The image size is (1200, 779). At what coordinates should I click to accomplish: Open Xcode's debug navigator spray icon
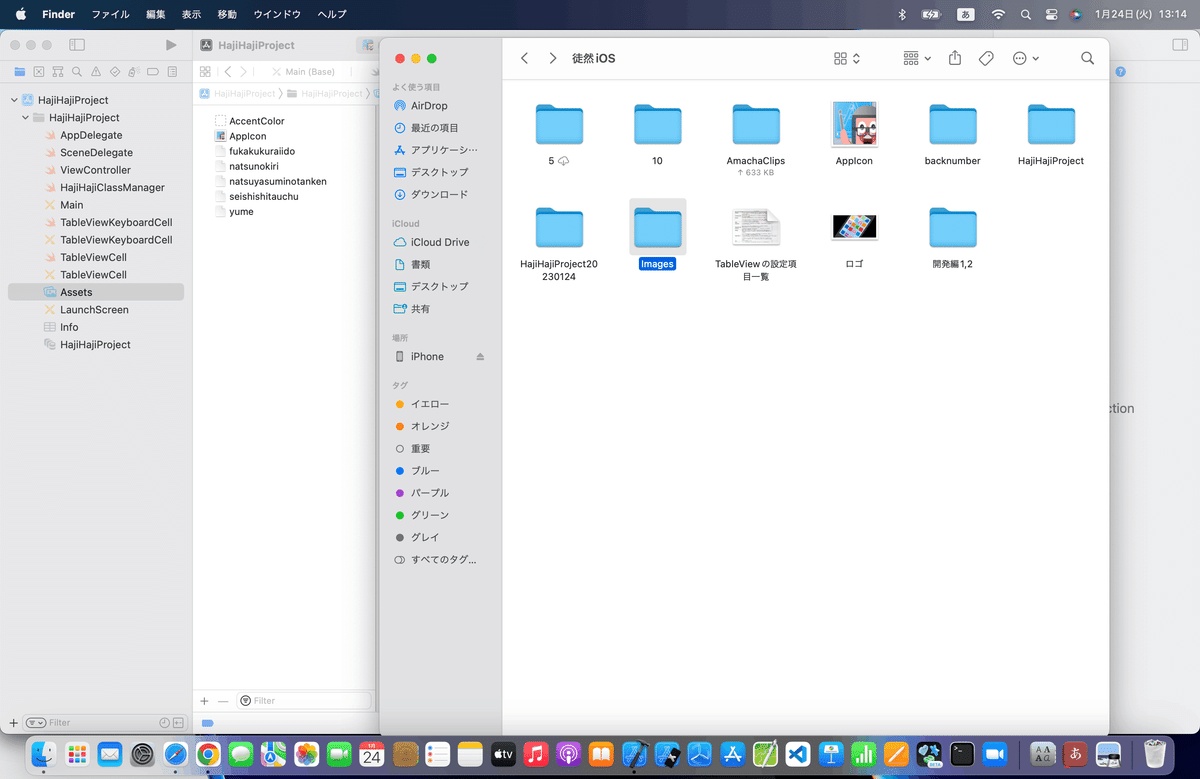pyautogui.click(x=134, y=72)
